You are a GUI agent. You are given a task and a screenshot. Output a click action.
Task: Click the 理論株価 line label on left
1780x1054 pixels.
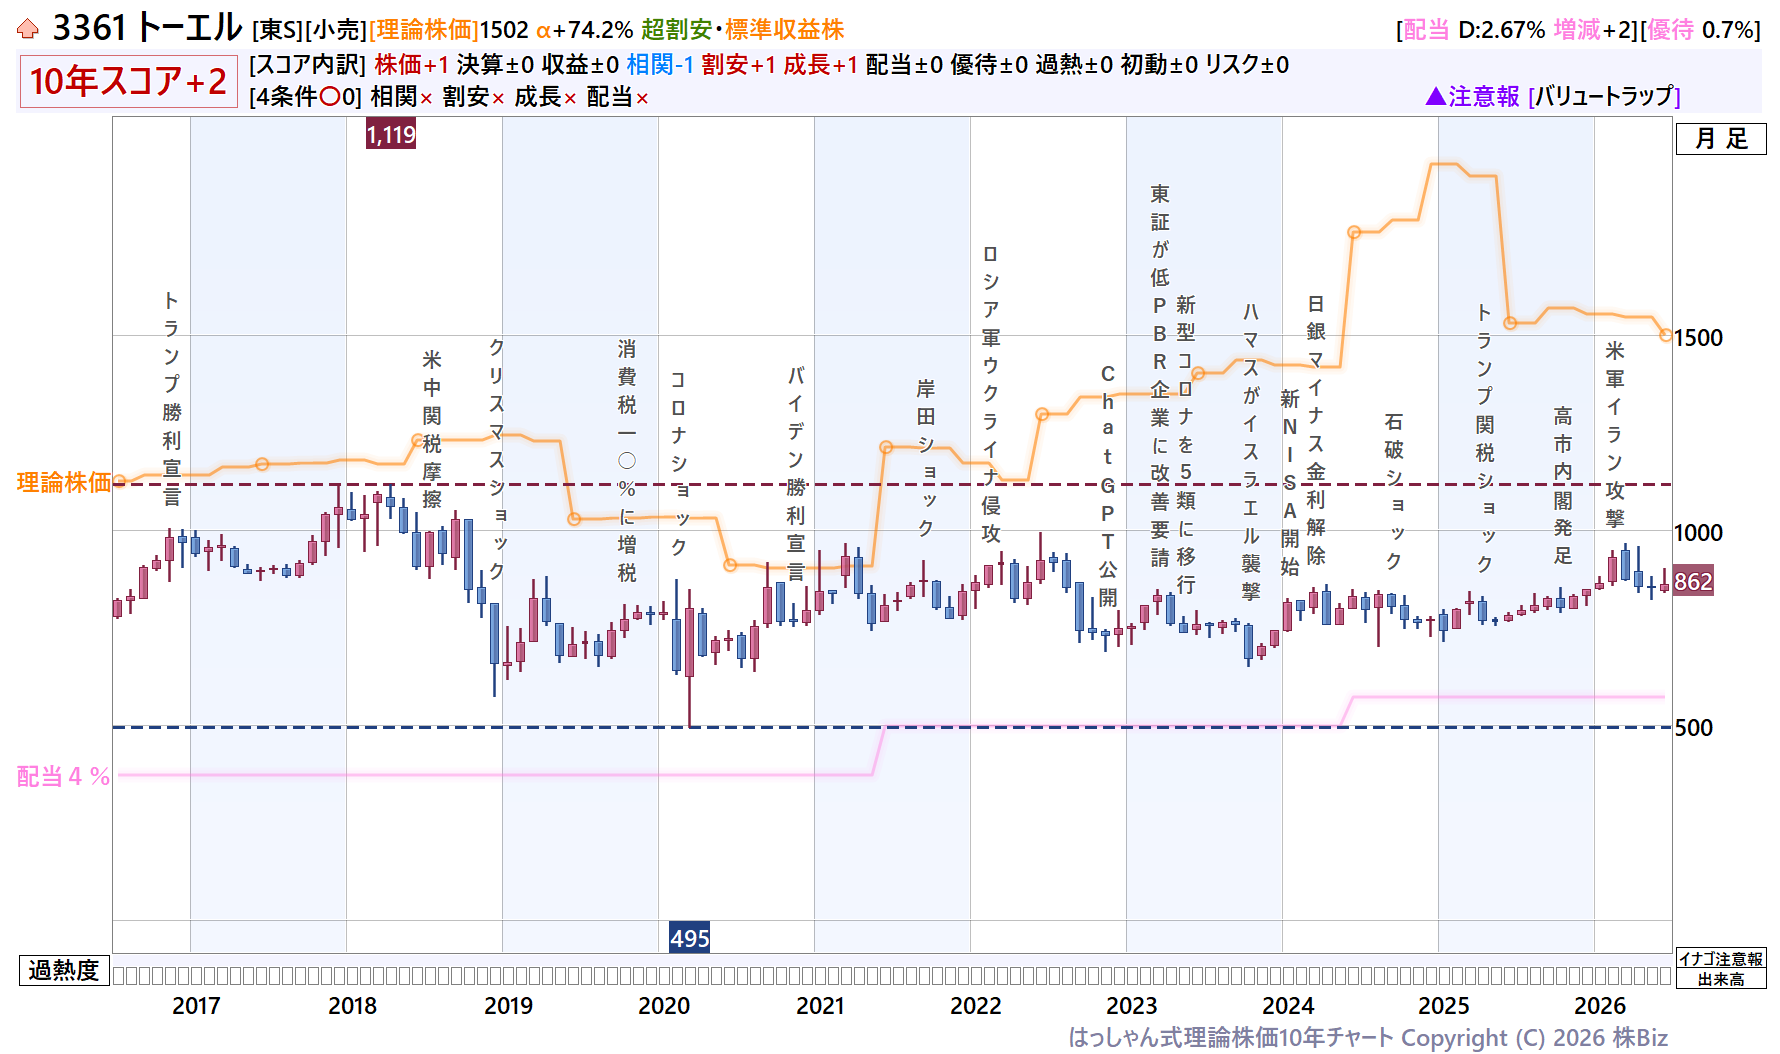(64, 482)
